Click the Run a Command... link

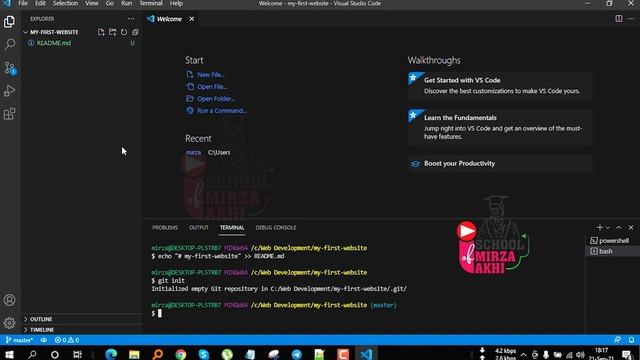coord(222,111)
